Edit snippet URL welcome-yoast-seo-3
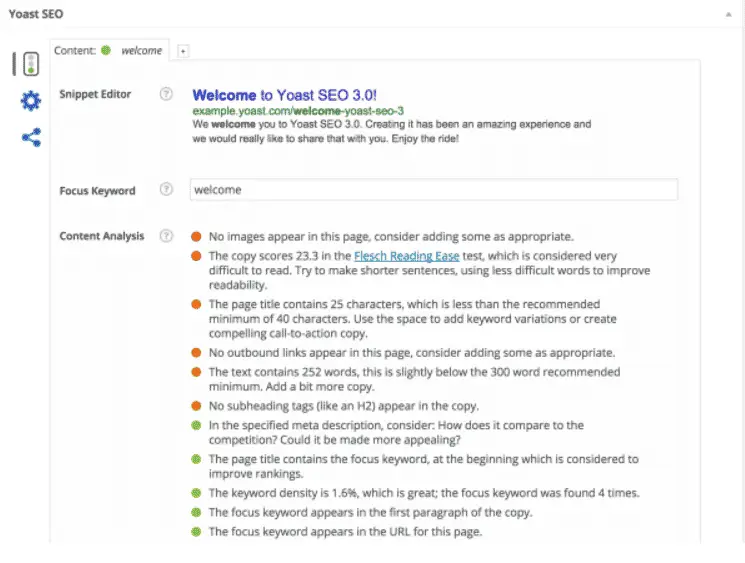The height and width of the screenshot is (563, 745). click(349, 111)
